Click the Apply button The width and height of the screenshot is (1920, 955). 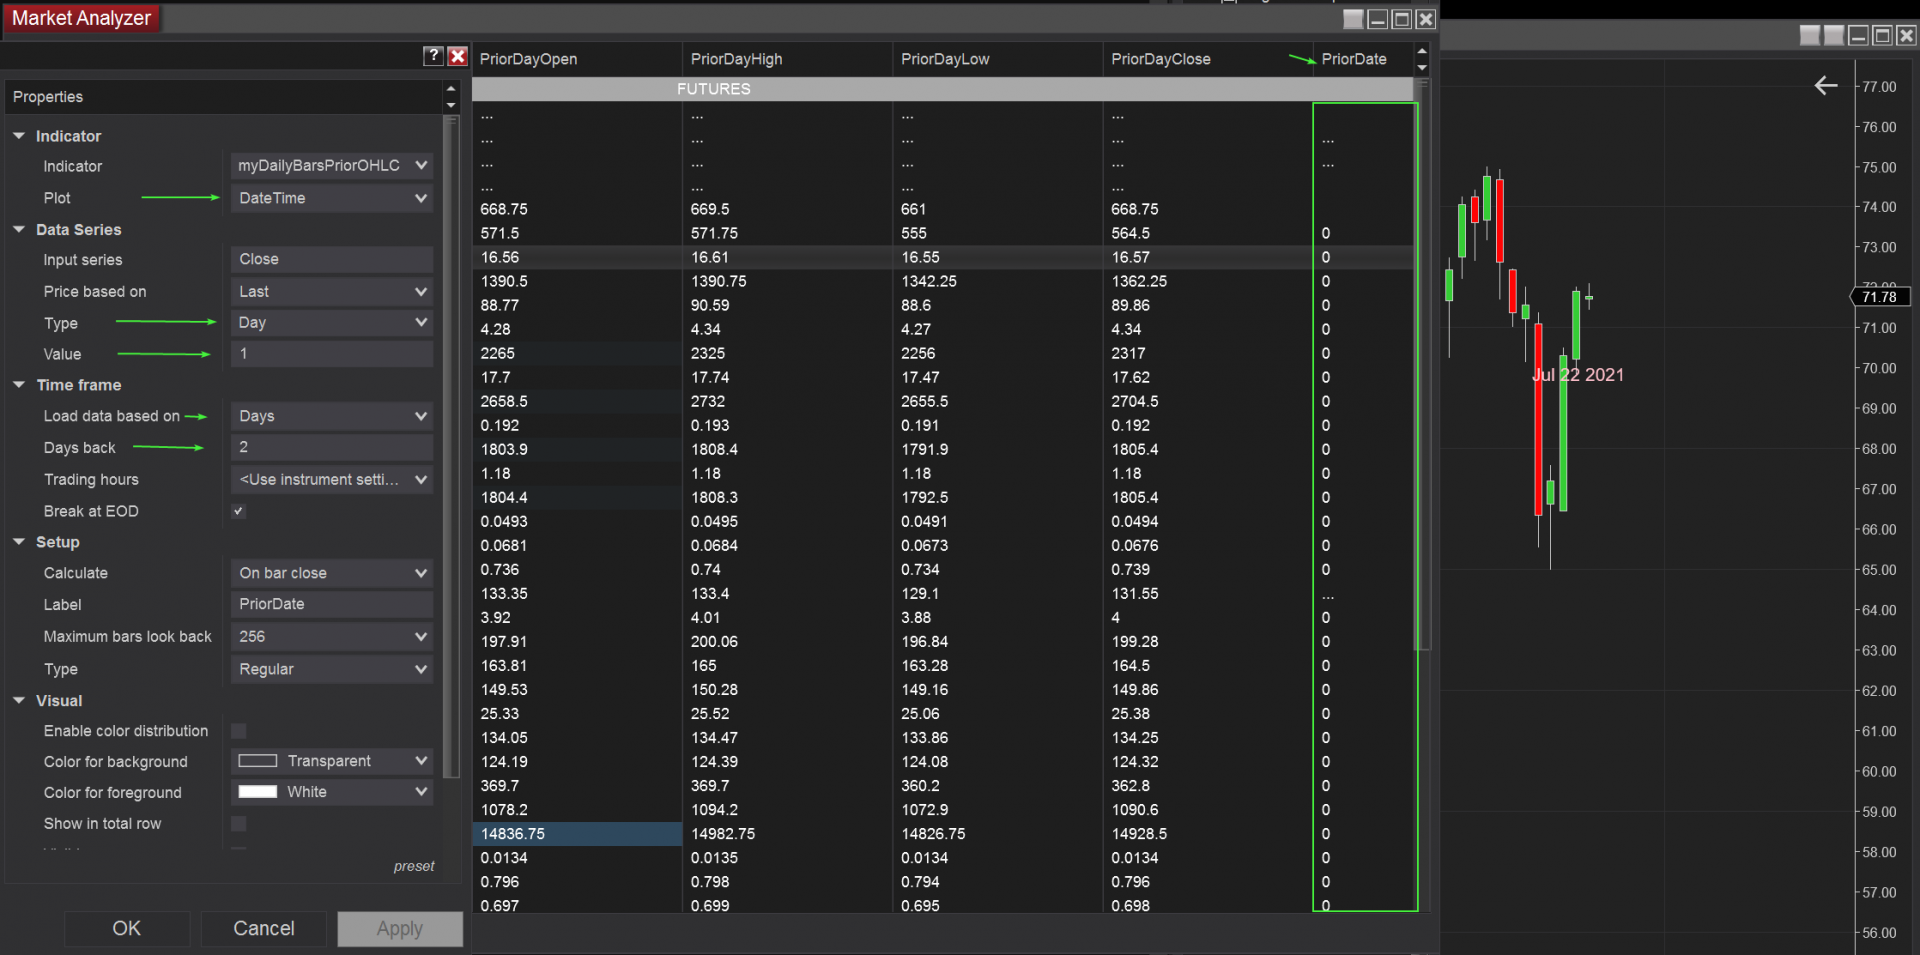click(400, 929)
